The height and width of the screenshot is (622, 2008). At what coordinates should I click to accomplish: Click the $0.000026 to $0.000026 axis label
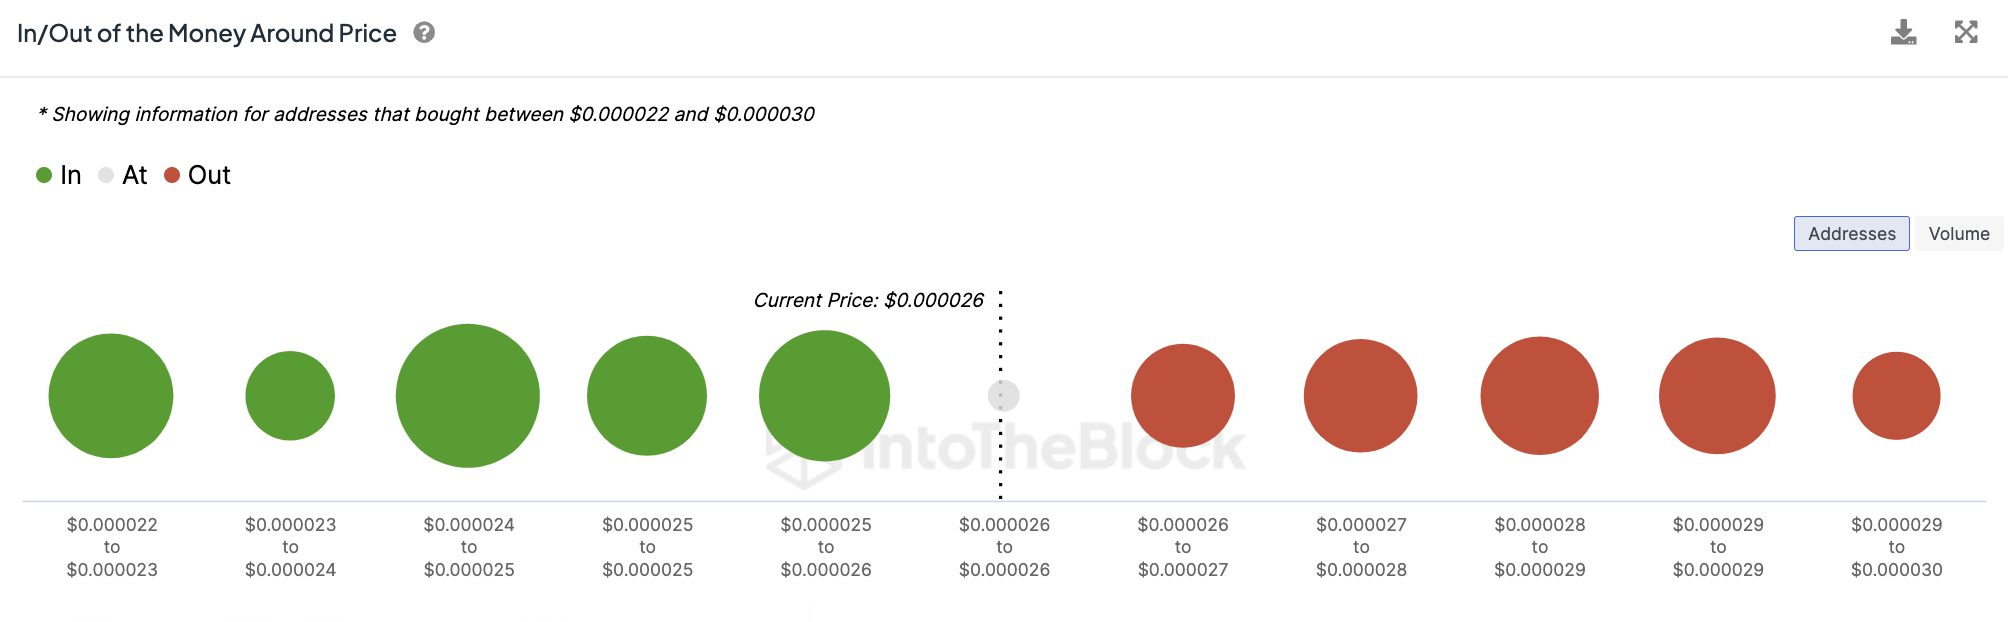(x=1004, y=547)
